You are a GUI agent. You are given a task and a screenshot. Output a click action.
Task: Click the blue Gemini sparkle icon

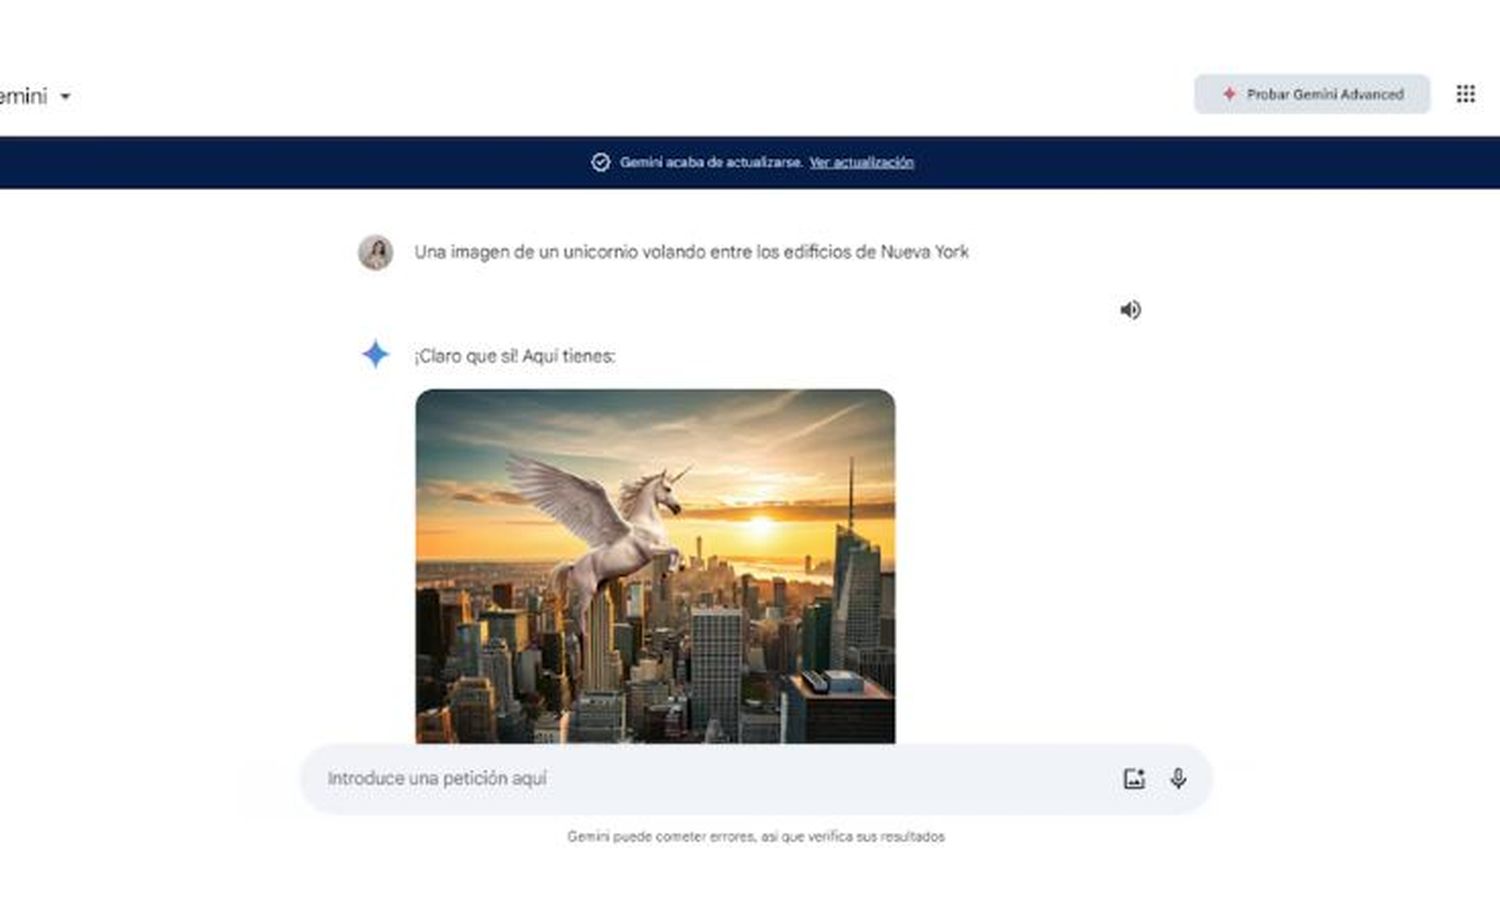pyautogui.click(x=375, y=354)
